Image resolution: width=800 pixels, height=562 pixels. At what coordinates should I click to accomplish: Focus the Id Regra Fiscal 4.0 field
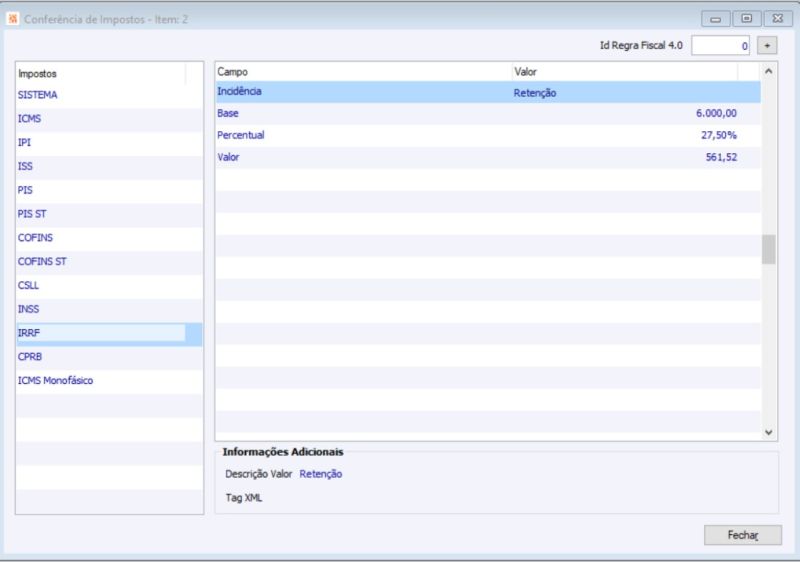720,46
